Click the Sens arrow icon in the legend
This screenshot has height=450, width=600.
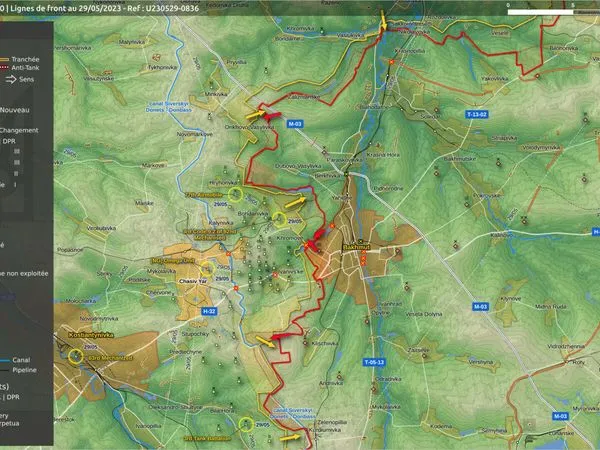click(x=11, y=79)
